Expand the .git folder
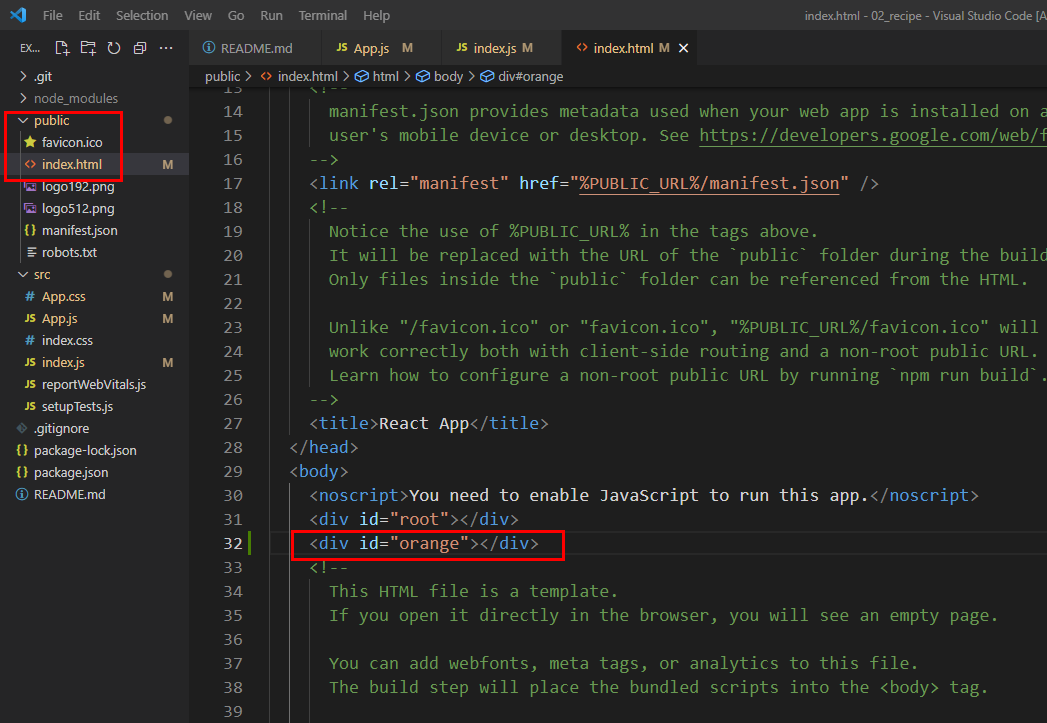The height and width of the screenshot is (723, 1047). point(94,76)
